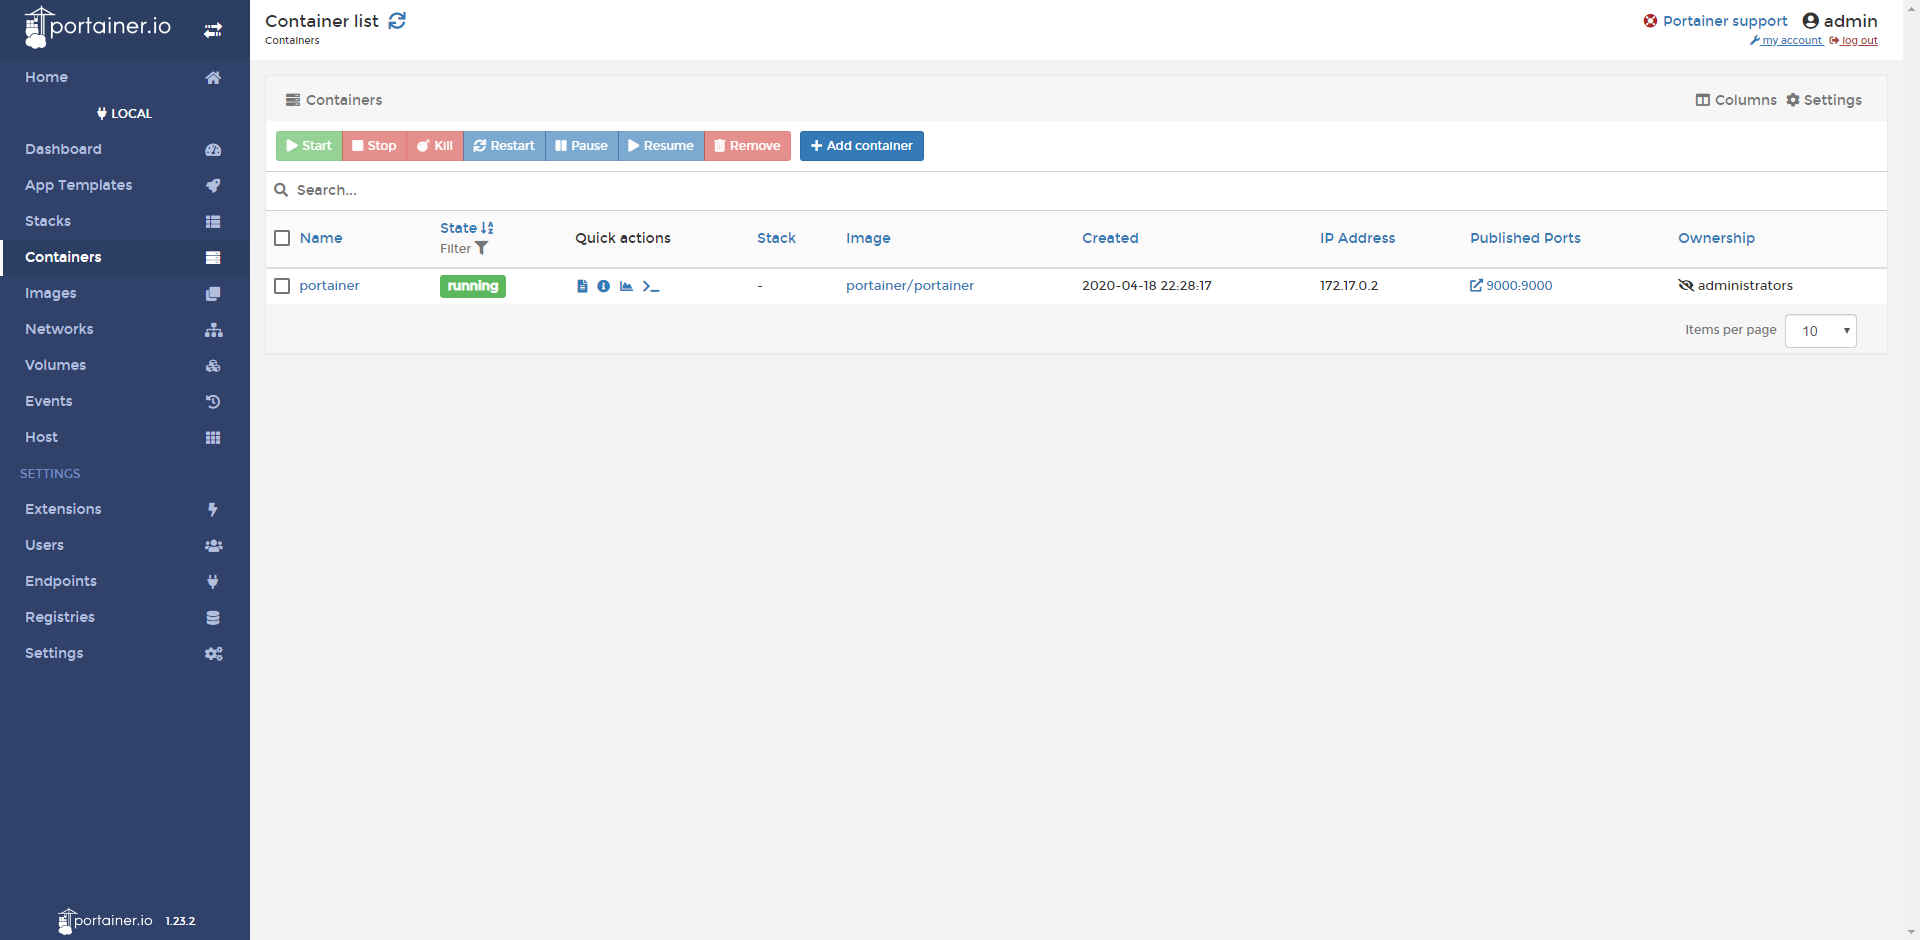Click the Settings cogs icon in sidebar
1920x940 pixels.
click(x=213, y=653)
